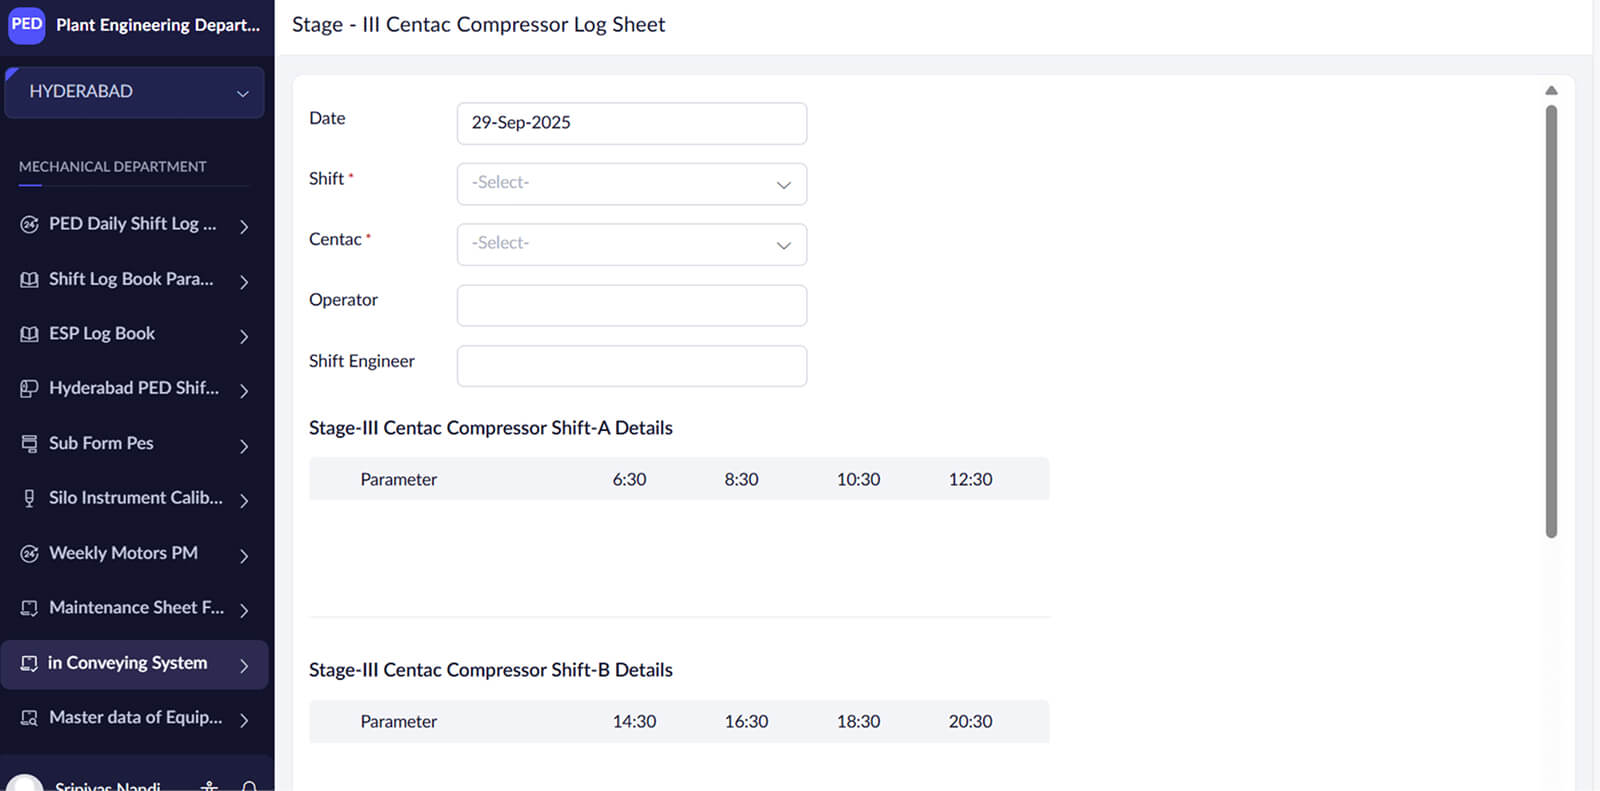This screenshot has width=1600, height=791.
Task: Open the Shift select dropdown
Action: point(631,184)
